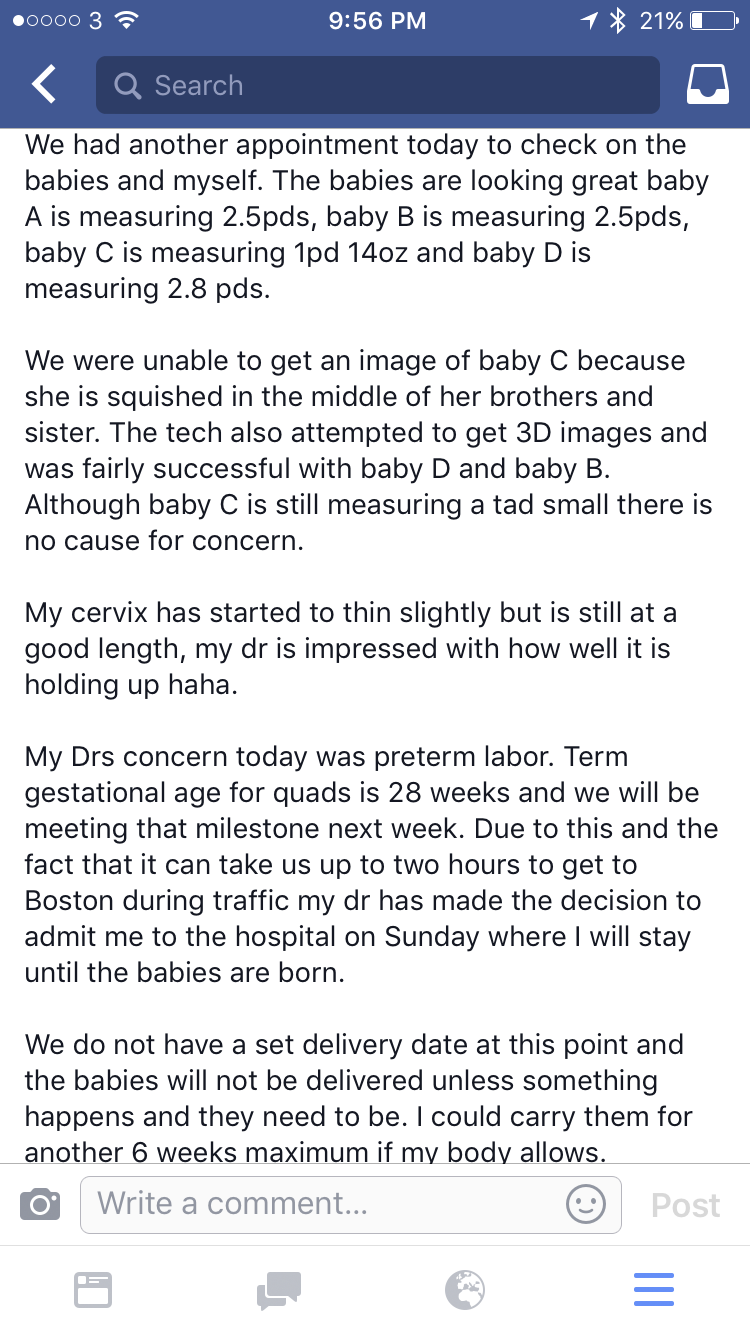This screenshot has height=1334, width=750.
Task: Click the magnifying glass search icon
Action: [128, 86]
